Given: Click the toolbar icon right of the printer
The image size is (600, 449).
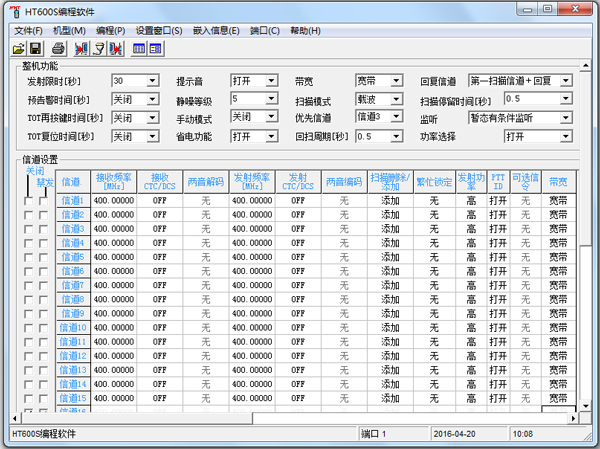Looking at the screenshot, I should pyautogui.click(x=82, y=48).
